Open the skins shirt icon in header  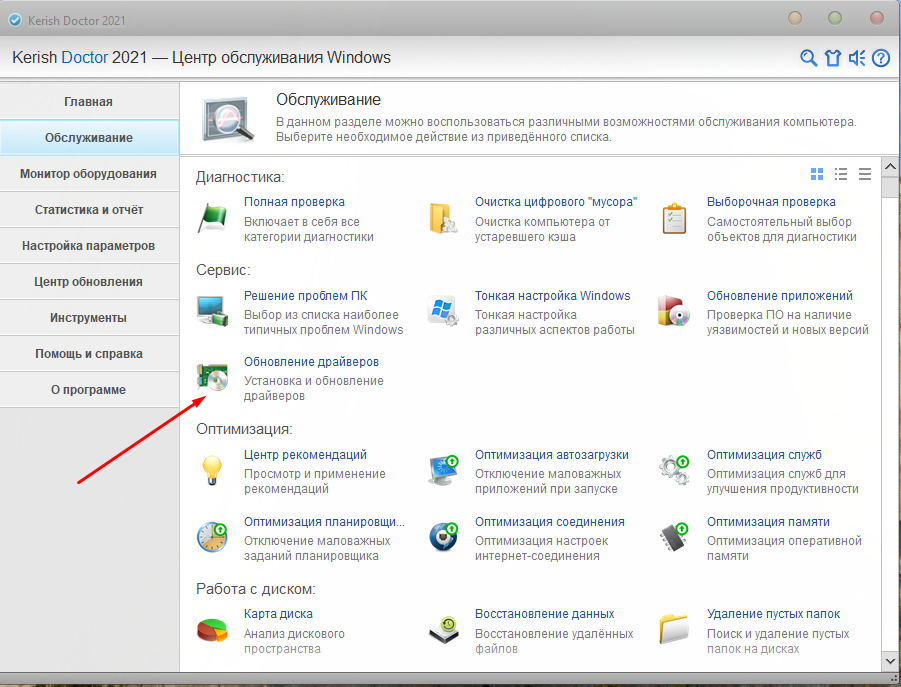coord(833,57)
